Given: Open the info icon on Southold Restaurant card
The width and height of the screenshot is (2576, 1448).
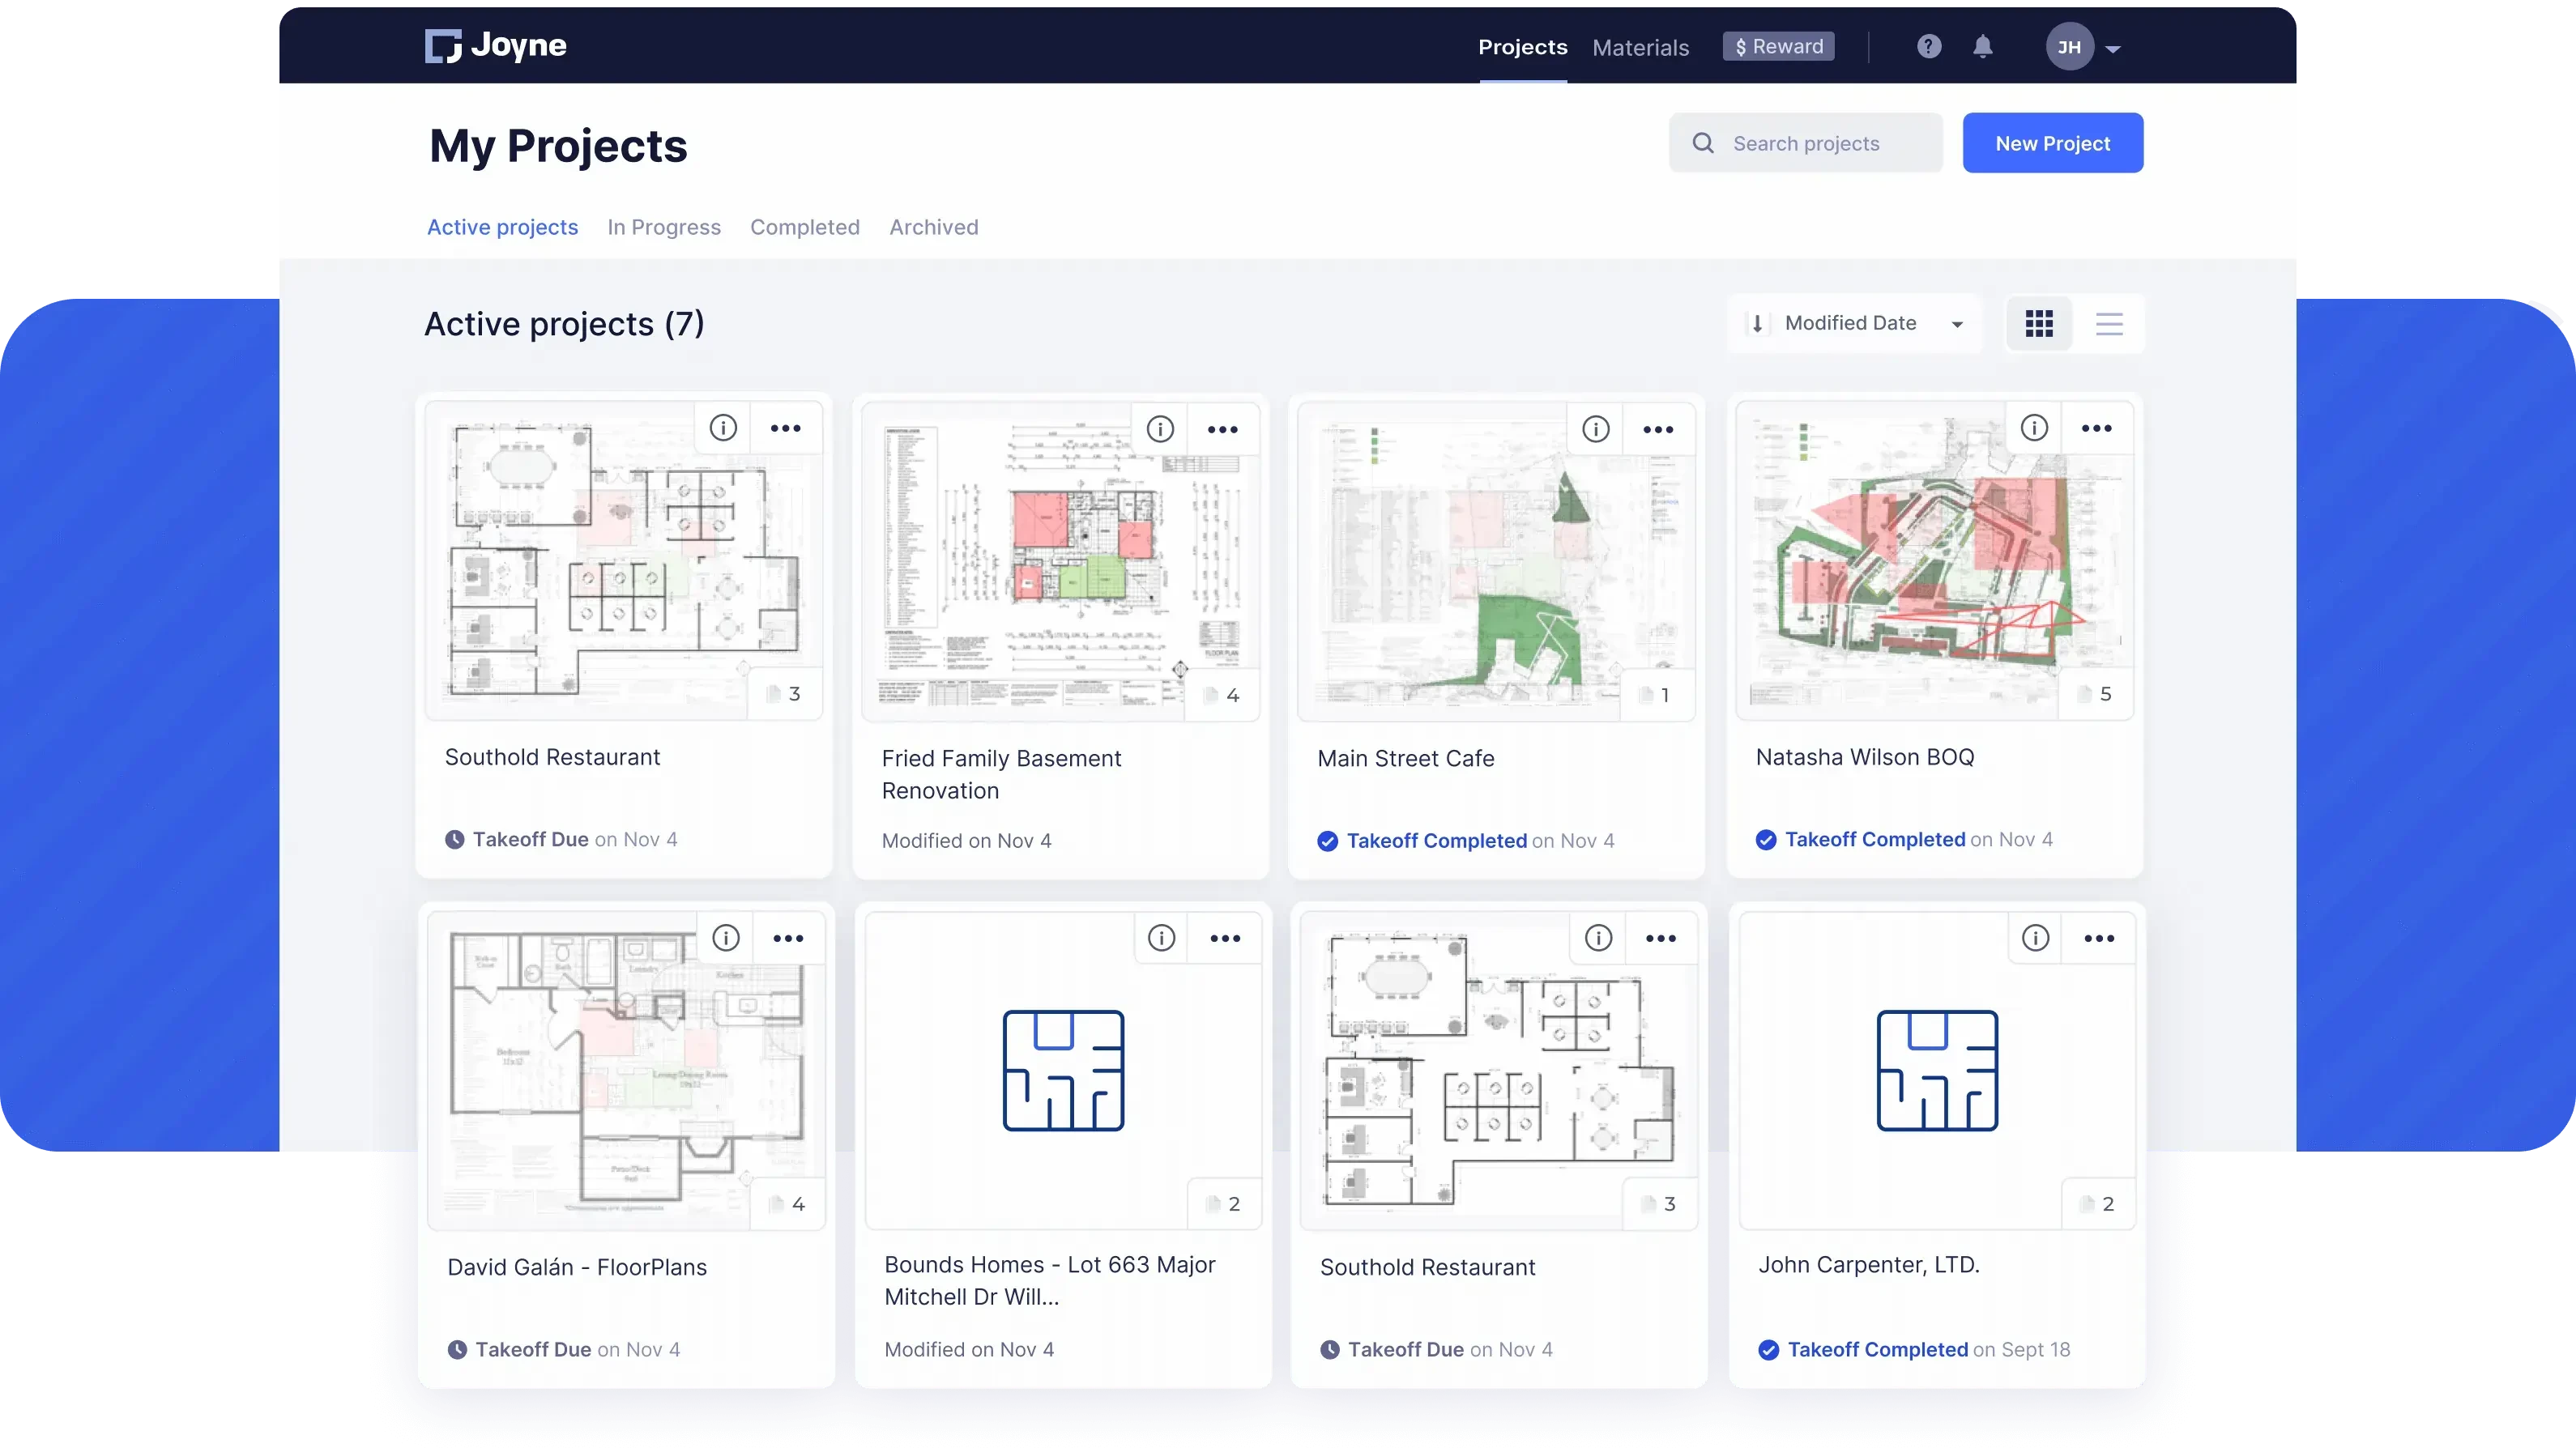Looking at the screenshot, I should (723, 427).
